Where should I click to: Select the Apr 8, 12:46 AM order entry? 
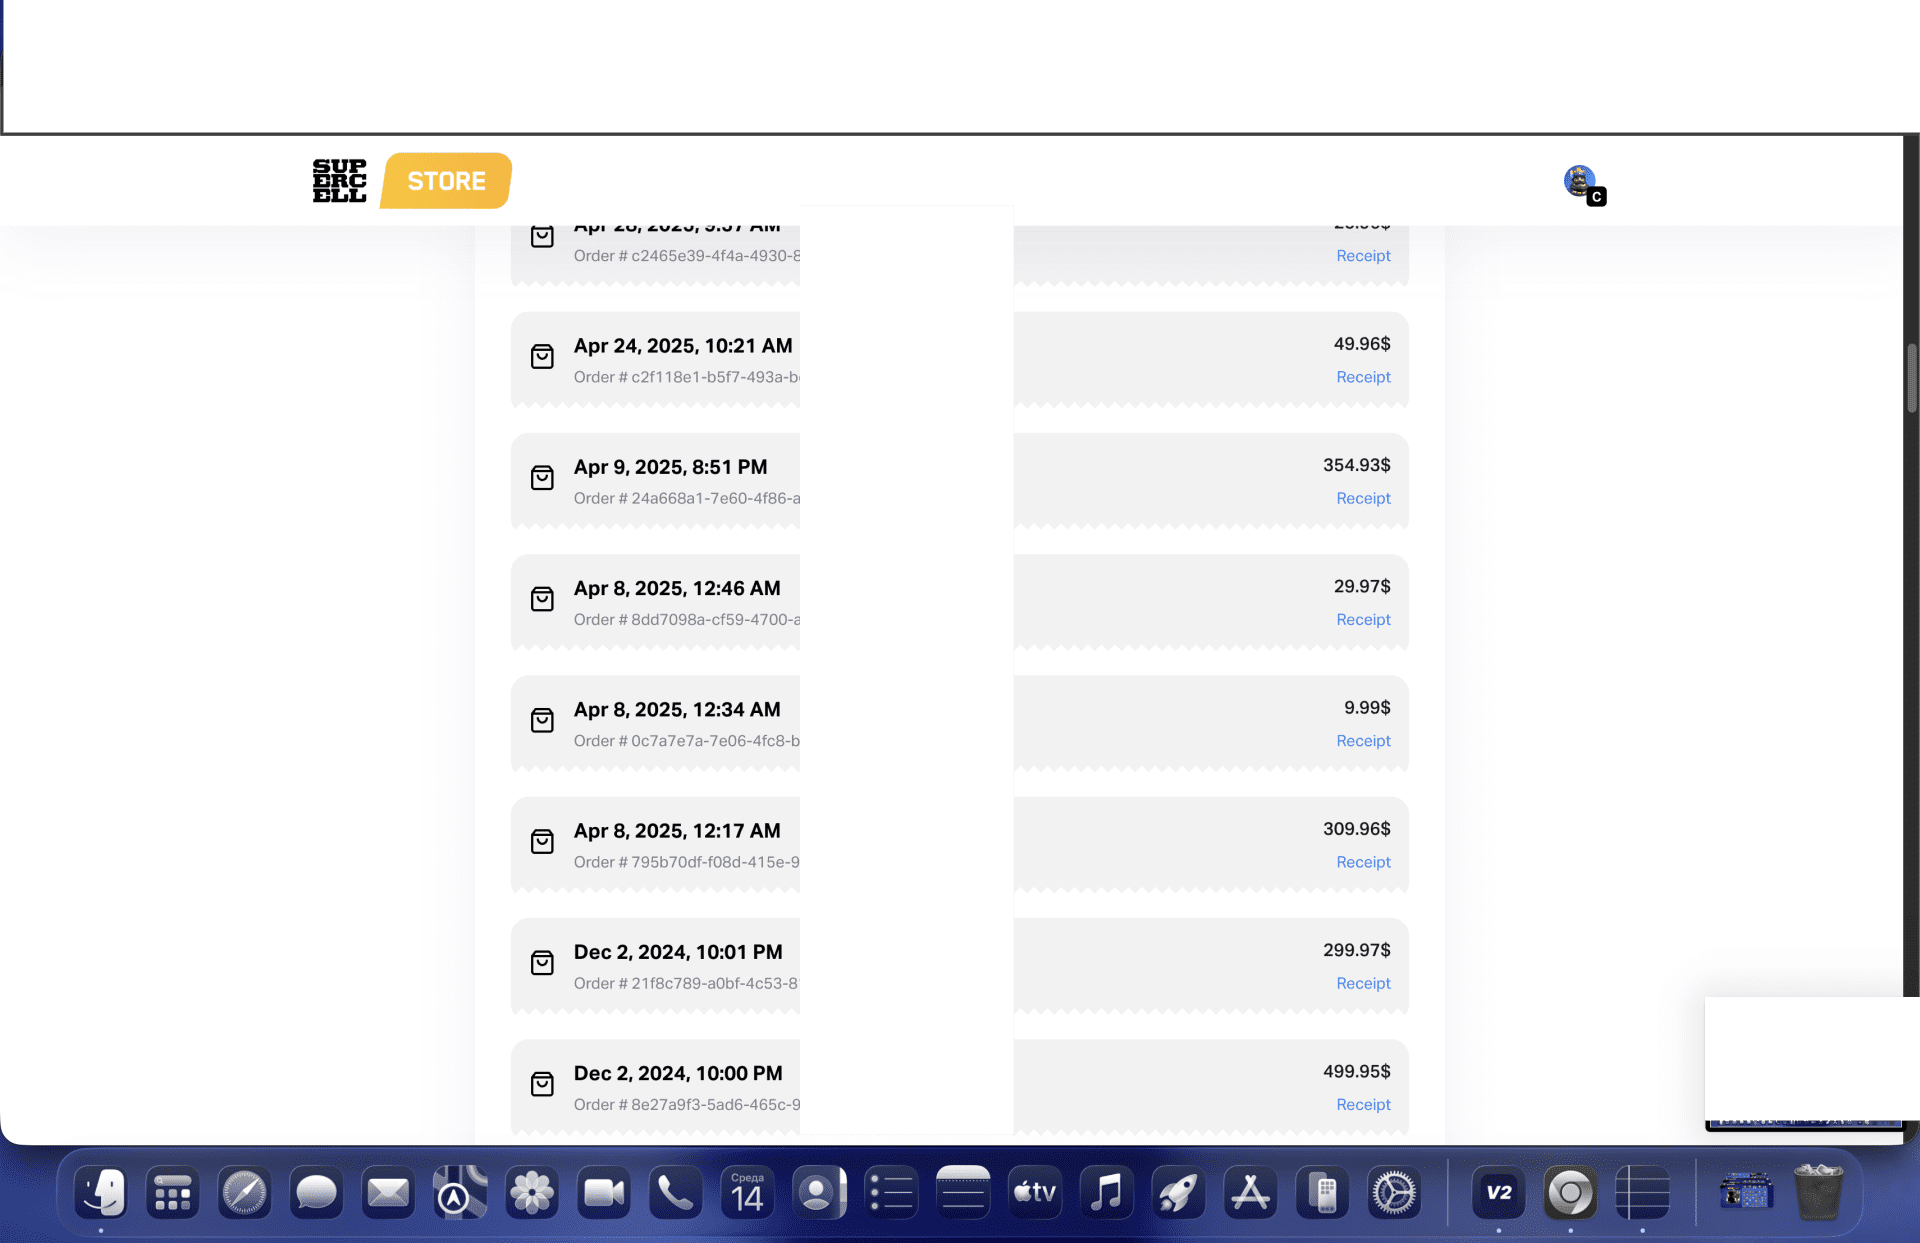pos(677,588)
